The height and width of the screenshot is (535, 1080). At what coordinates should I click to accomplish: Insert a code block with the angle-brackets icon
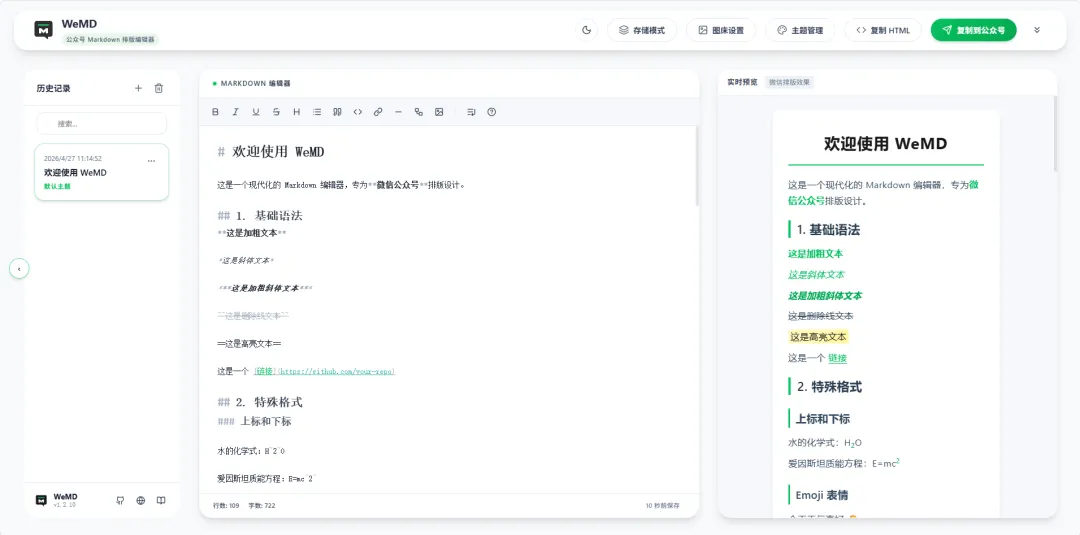point(357,112)
